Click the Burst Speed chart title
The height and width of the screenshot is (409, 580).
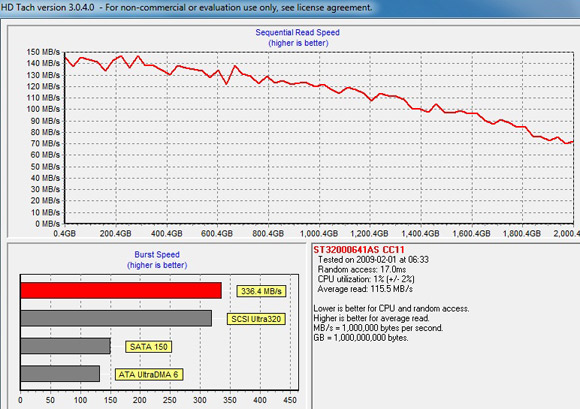click(157, 254)
